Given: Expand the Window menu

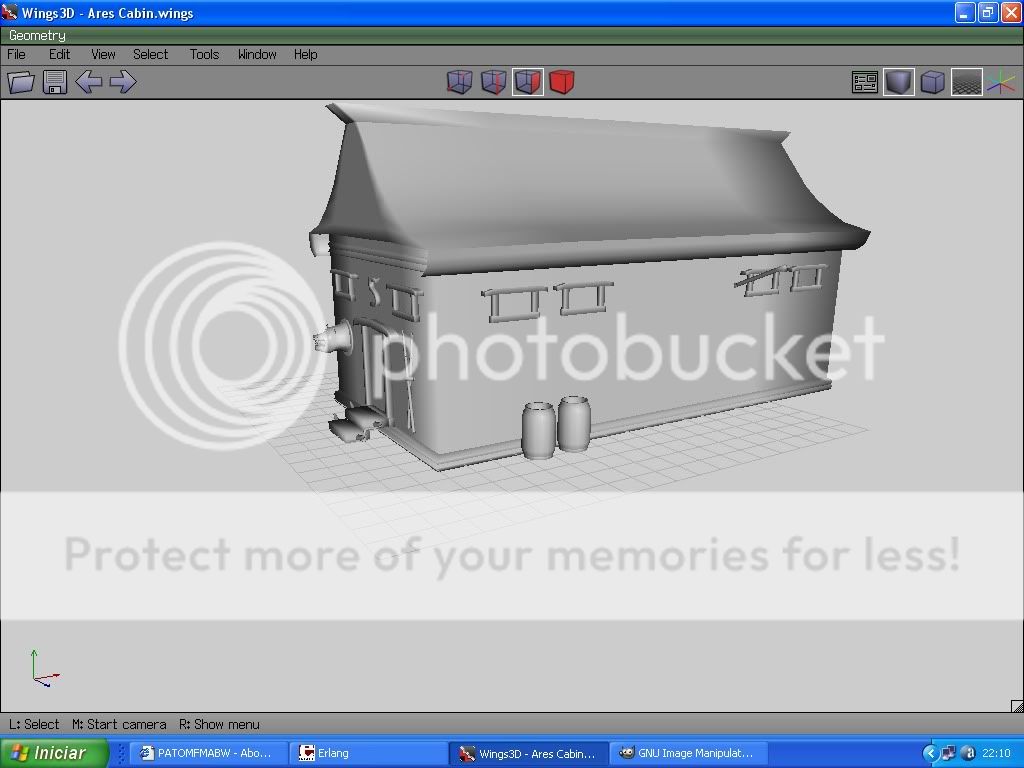Looking at the screenshot, I should [257, 54].
